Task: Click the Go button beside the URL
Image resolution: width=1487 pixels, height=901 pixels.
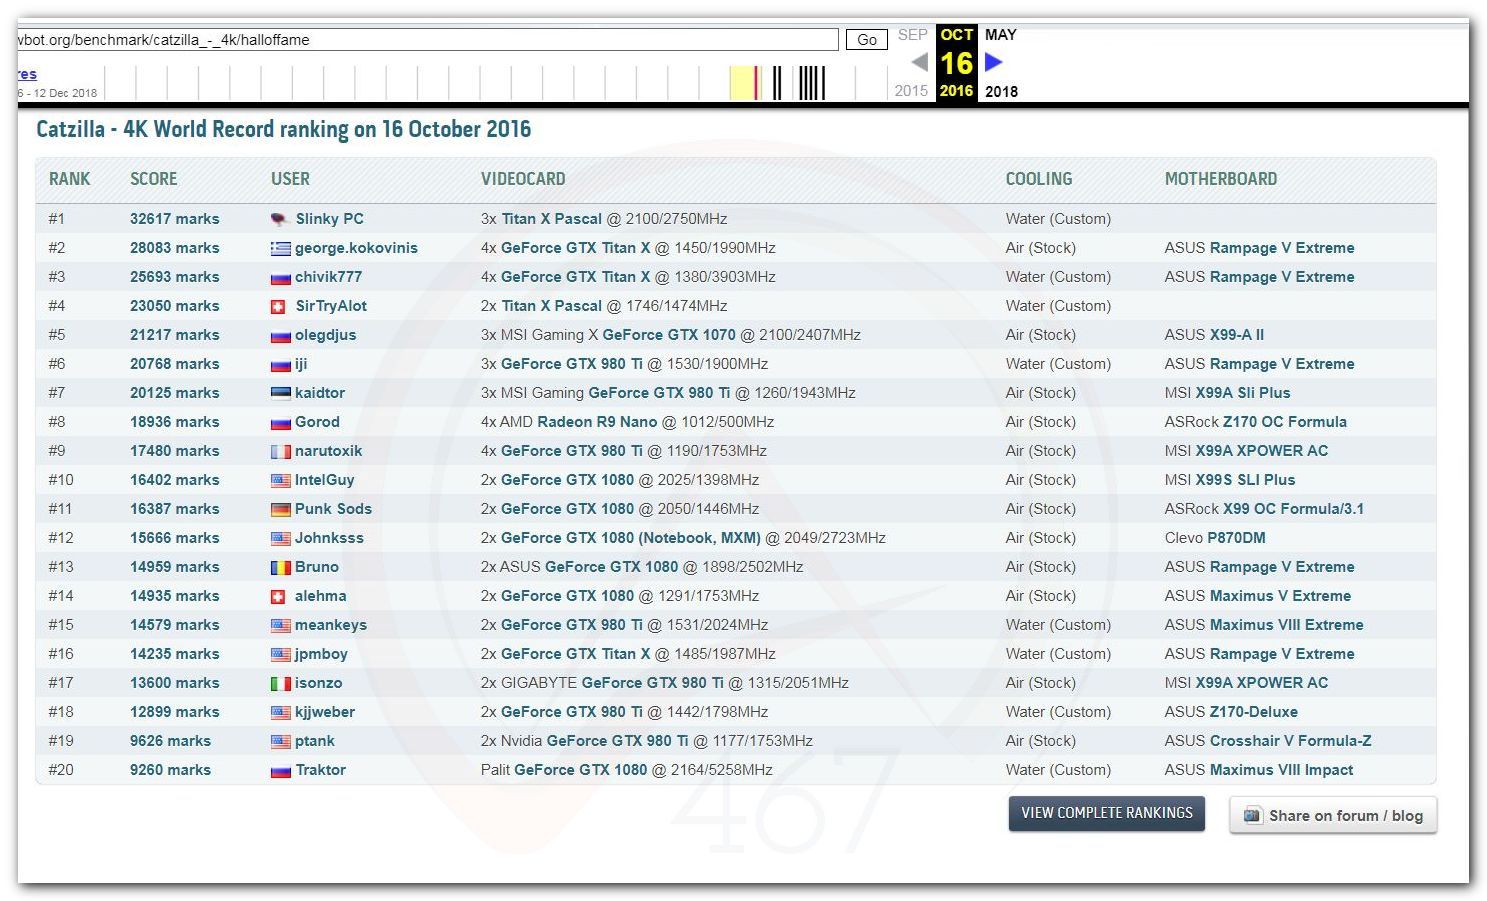Action: [867, 40]
